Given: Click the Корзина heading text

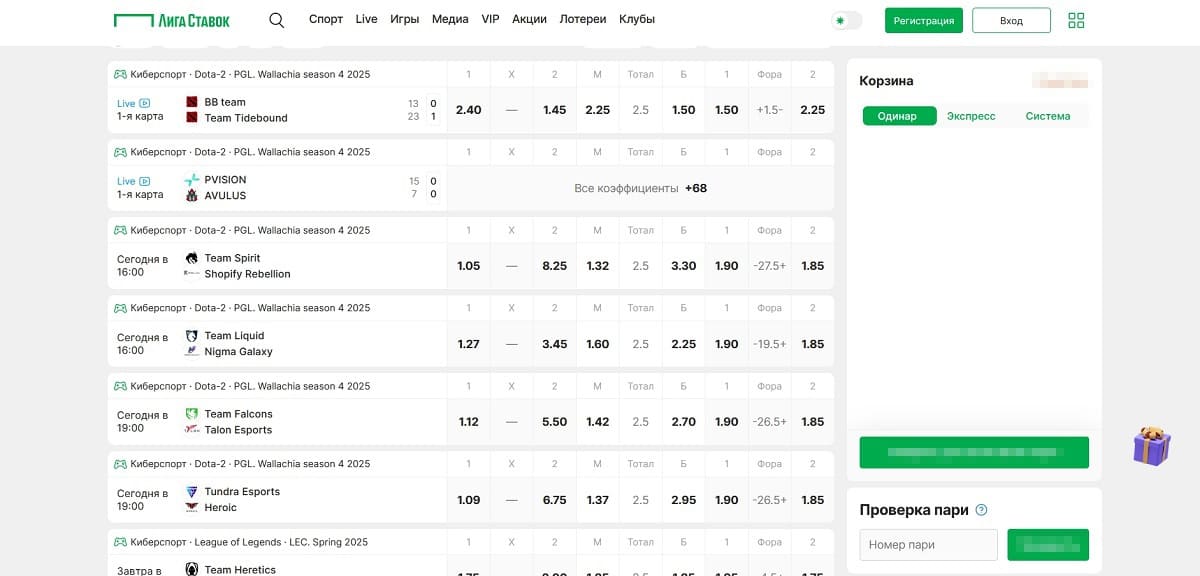Looking at the screenshot, I should [886, 81].
